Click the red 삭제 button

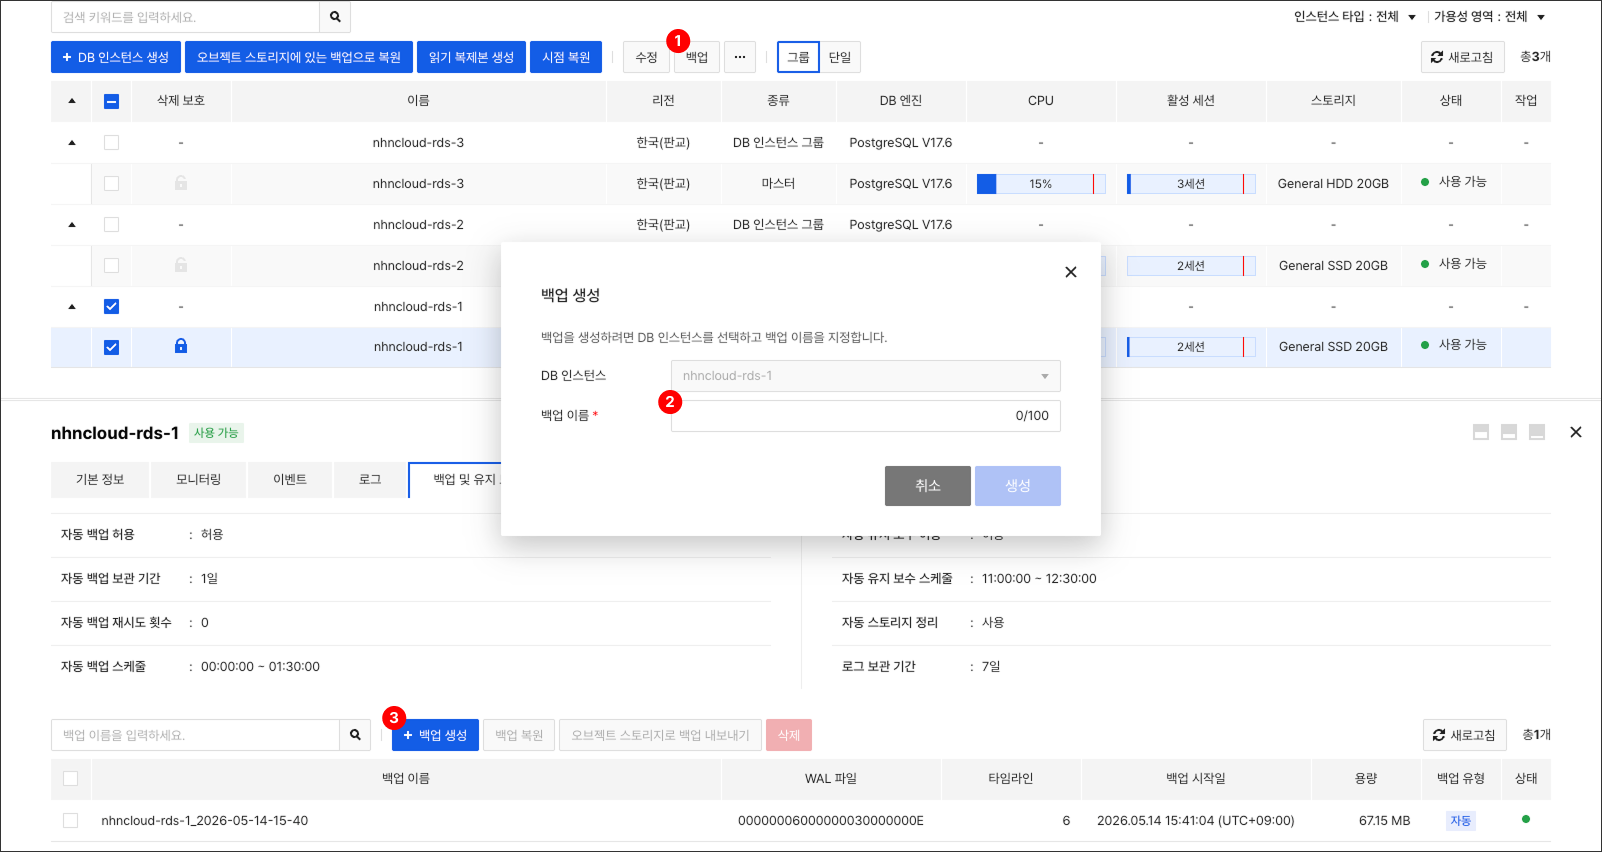coord(789,735)
